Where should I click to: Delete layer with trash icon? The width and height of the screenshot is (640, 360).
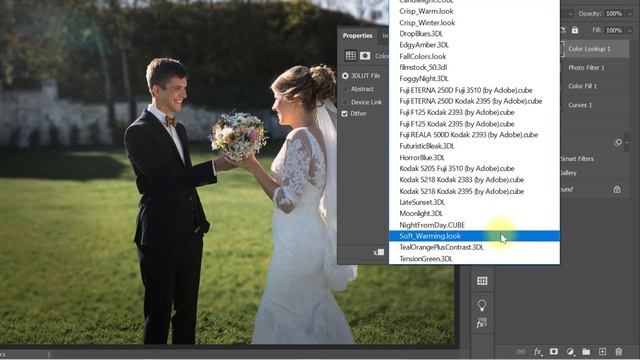[x=619, y=351]
